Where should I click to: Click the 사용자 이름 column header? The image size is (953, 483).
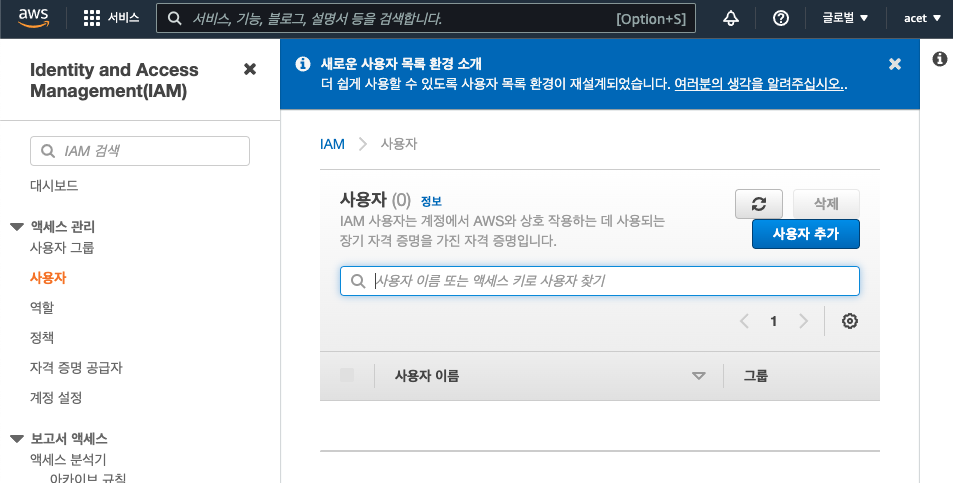point(427,375)
